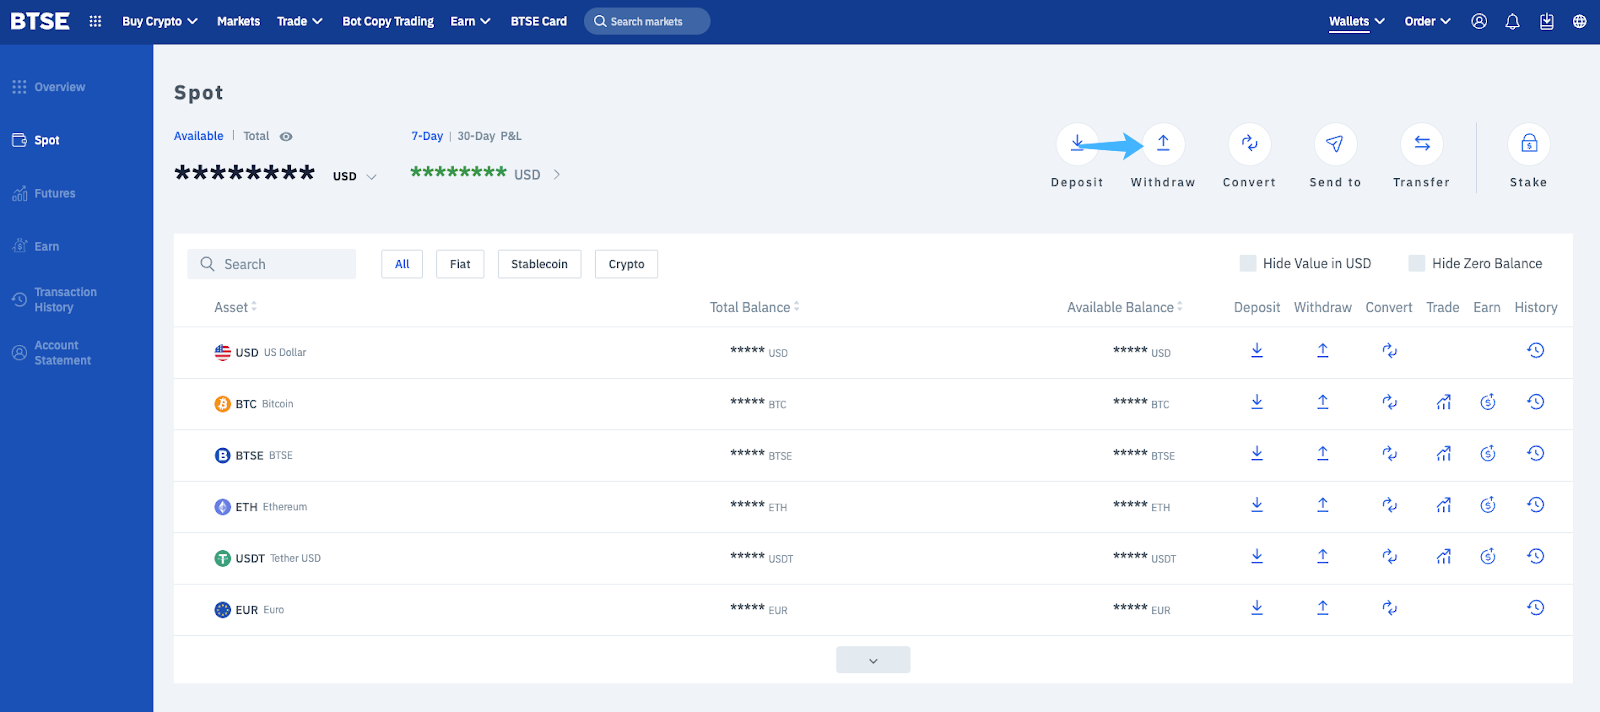
Task: Open the Wallets dropdown
Action: tap(1357, 21)
